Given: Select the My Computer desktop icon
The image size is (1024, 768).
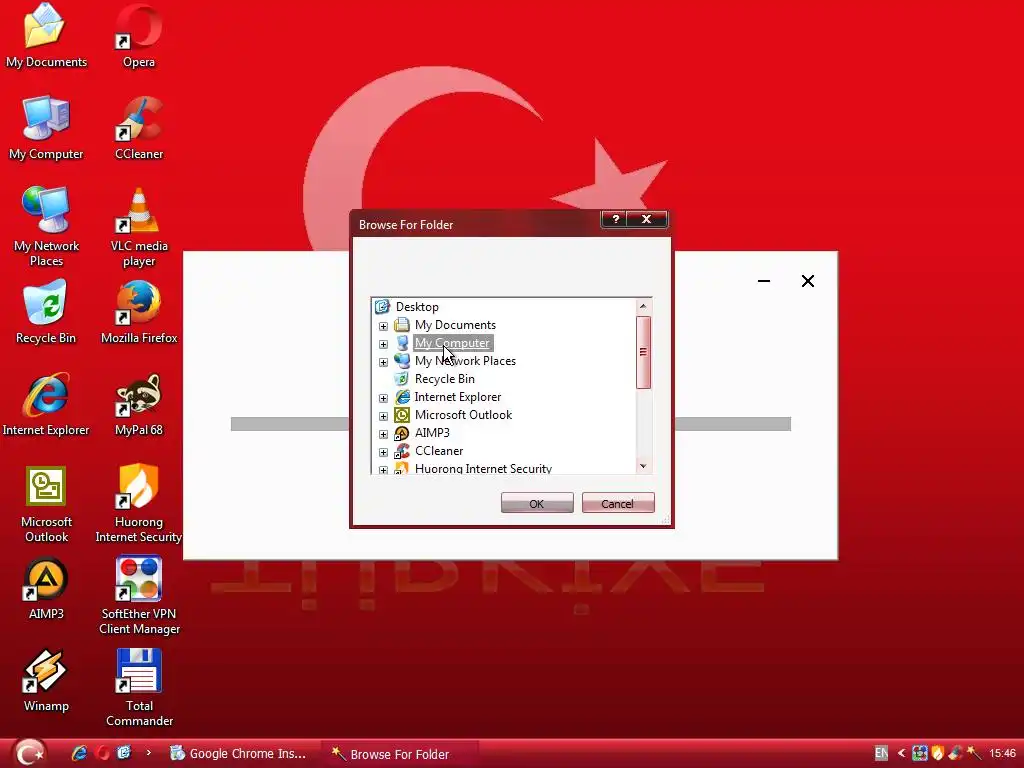Looking at the screenshot, I should [46, 127].
